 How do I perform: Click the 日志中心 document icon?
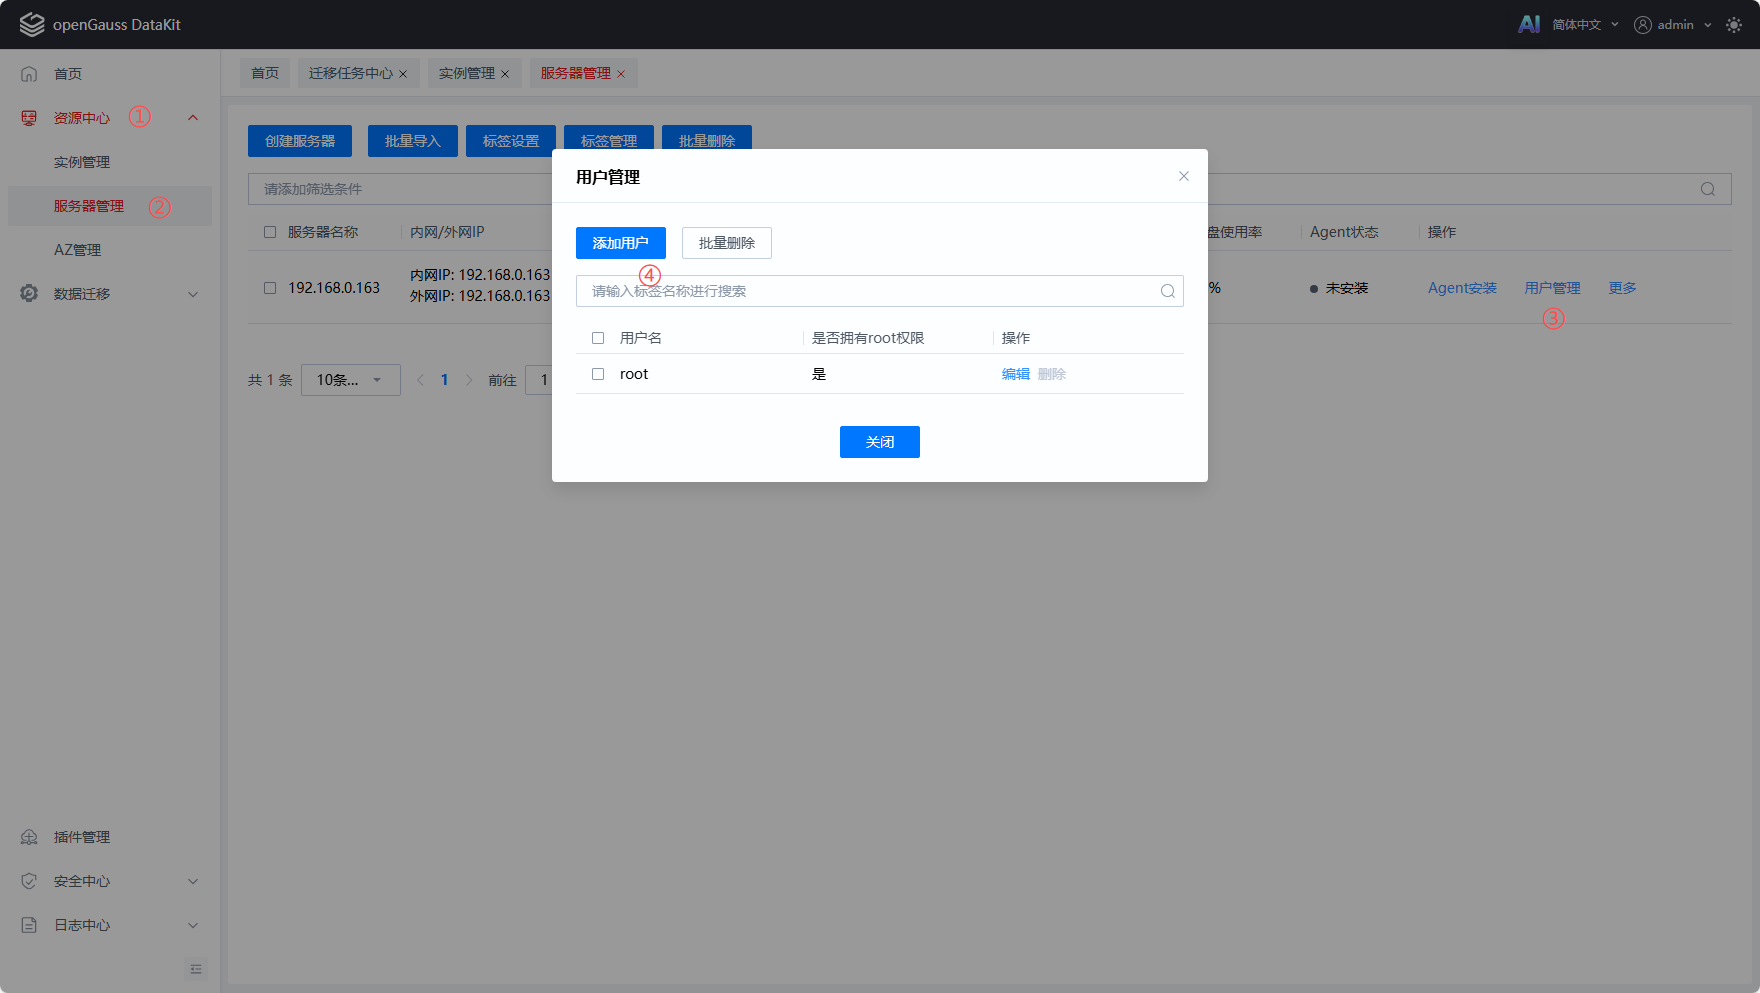point(29,925)
